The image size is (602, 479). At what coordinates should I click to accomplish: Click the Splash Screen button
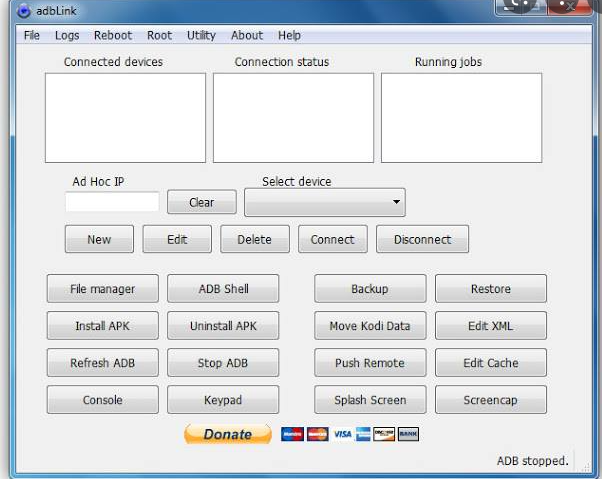pos(370,400)
